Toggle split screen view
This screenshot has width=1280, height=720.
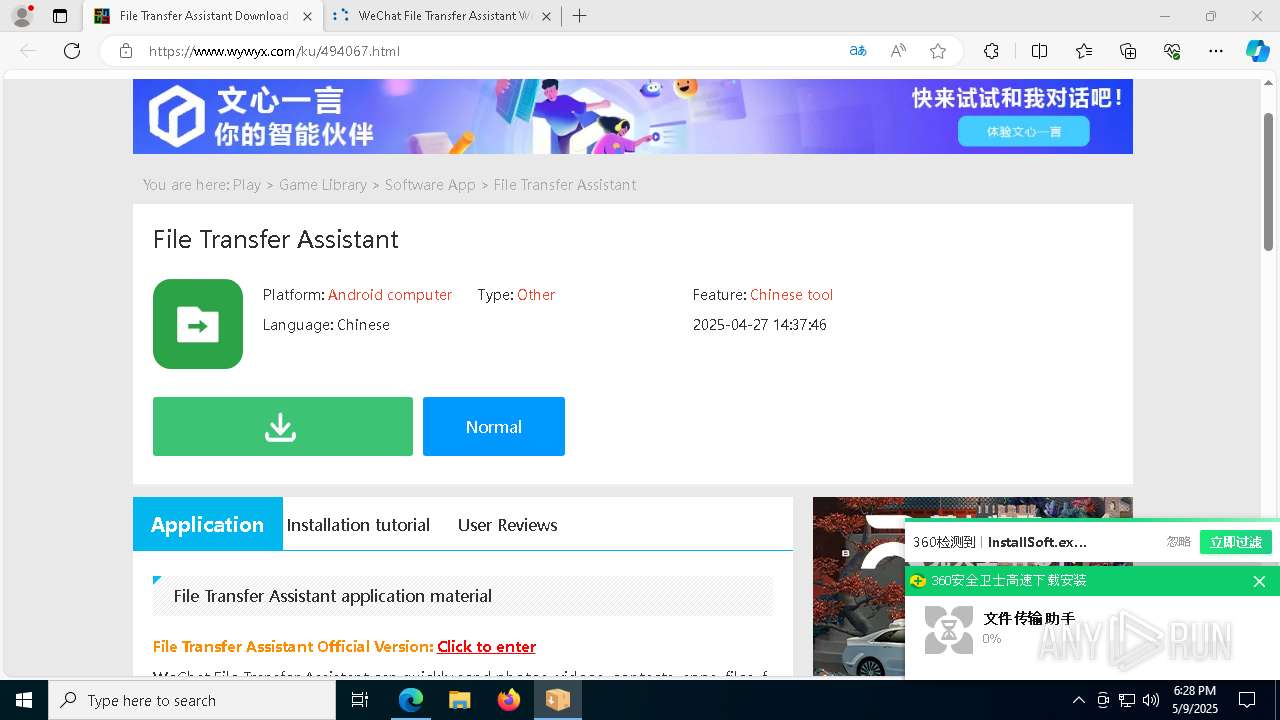click(1039, 51)
